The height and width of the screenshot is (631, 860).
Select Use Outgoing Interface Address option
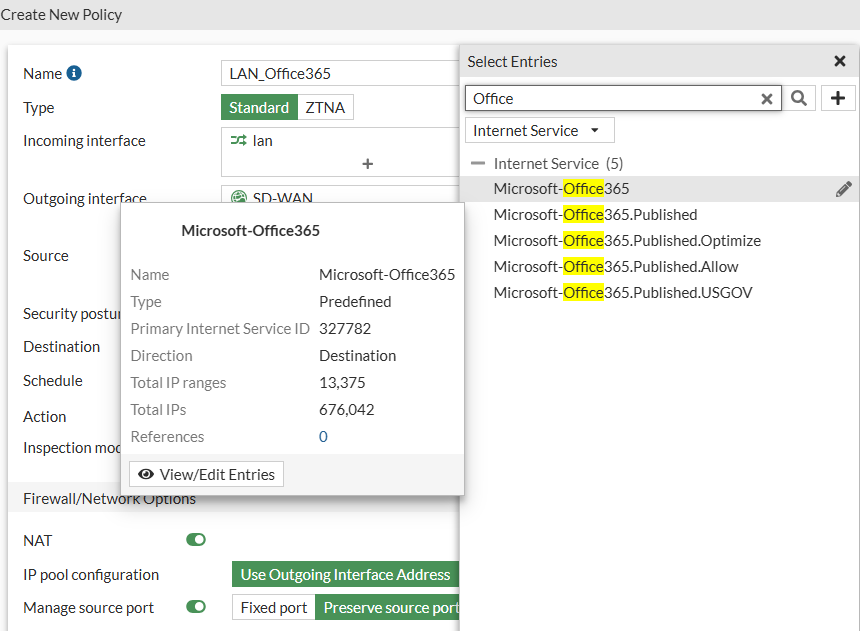(x=345, y=574)
